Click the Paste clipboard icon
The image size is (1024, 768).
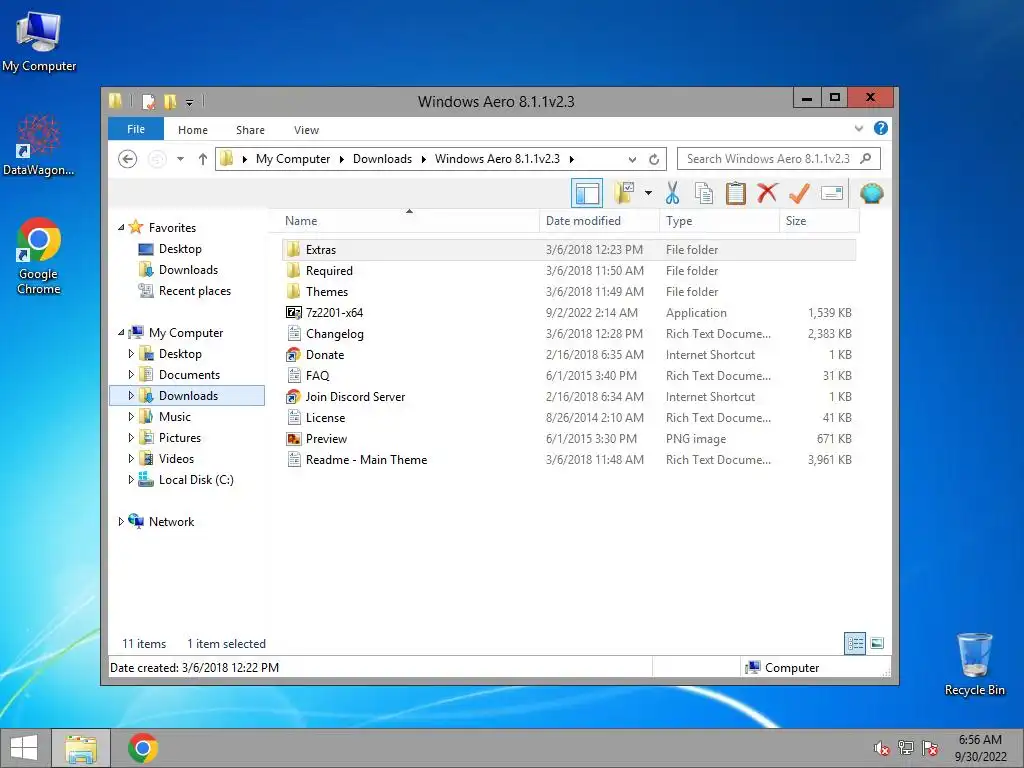(735, 193)
